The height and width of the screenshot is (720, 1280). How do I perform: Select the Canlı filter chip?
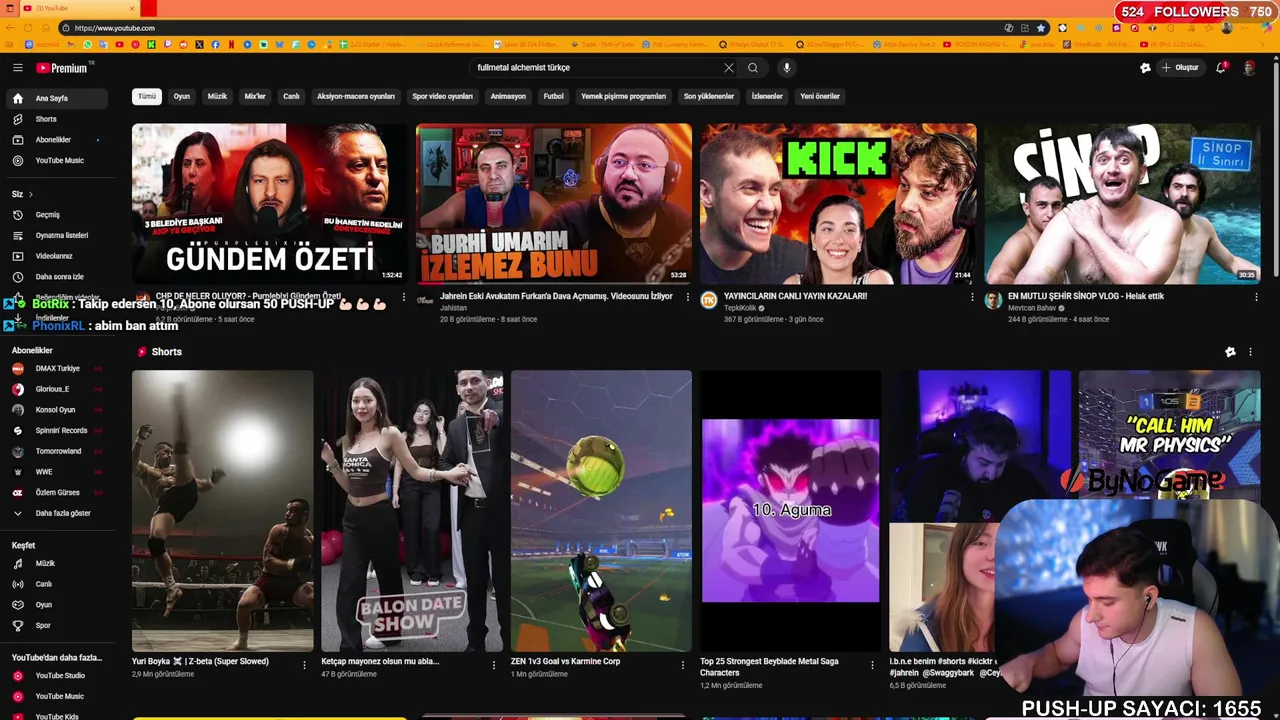291,96
